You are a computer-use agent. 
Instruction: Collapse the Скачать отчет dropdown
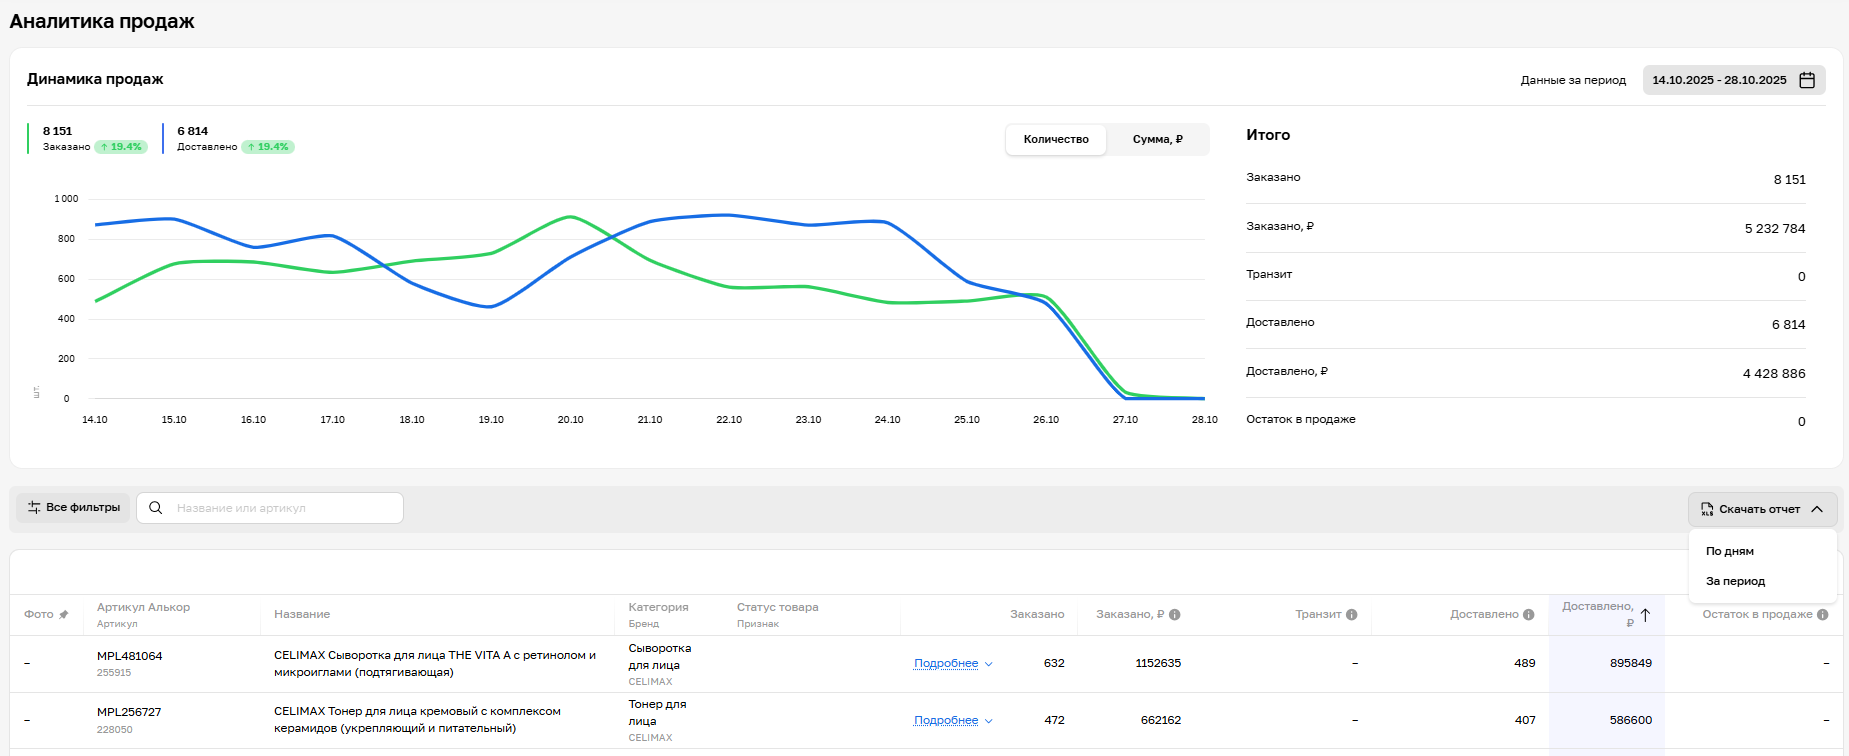1817,509
